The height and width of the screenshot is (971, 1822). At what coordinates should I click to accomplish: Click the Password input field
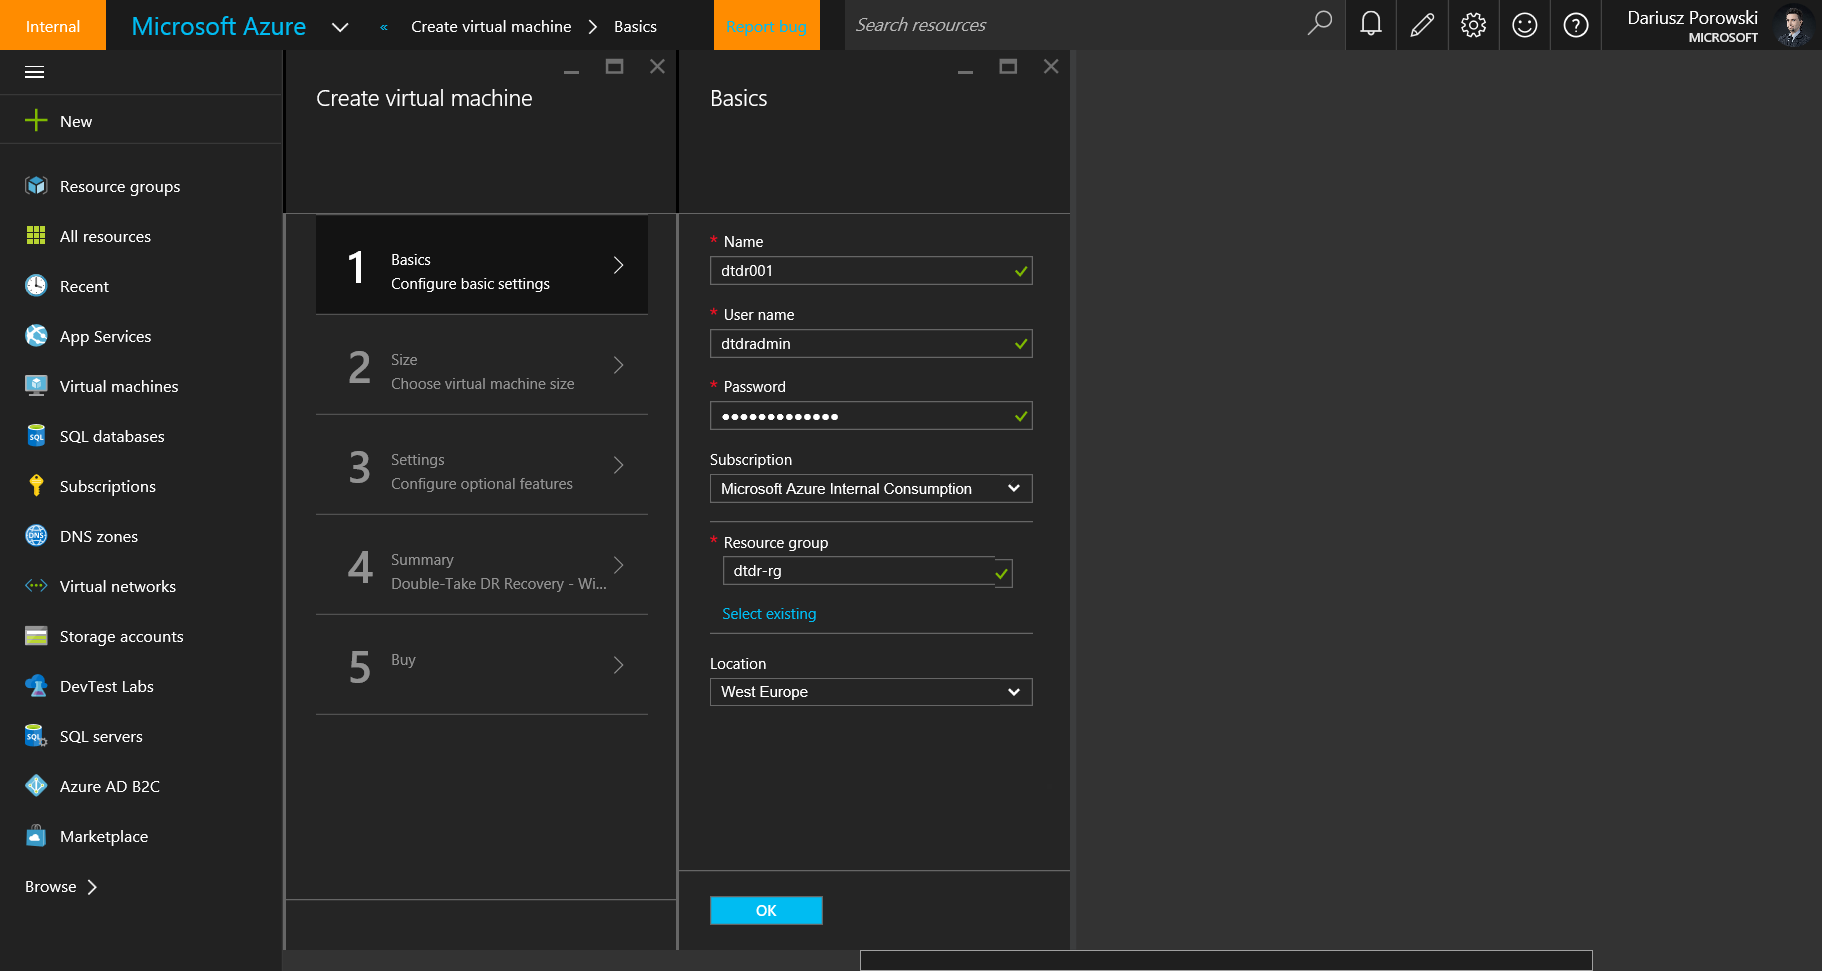[871, 416]
